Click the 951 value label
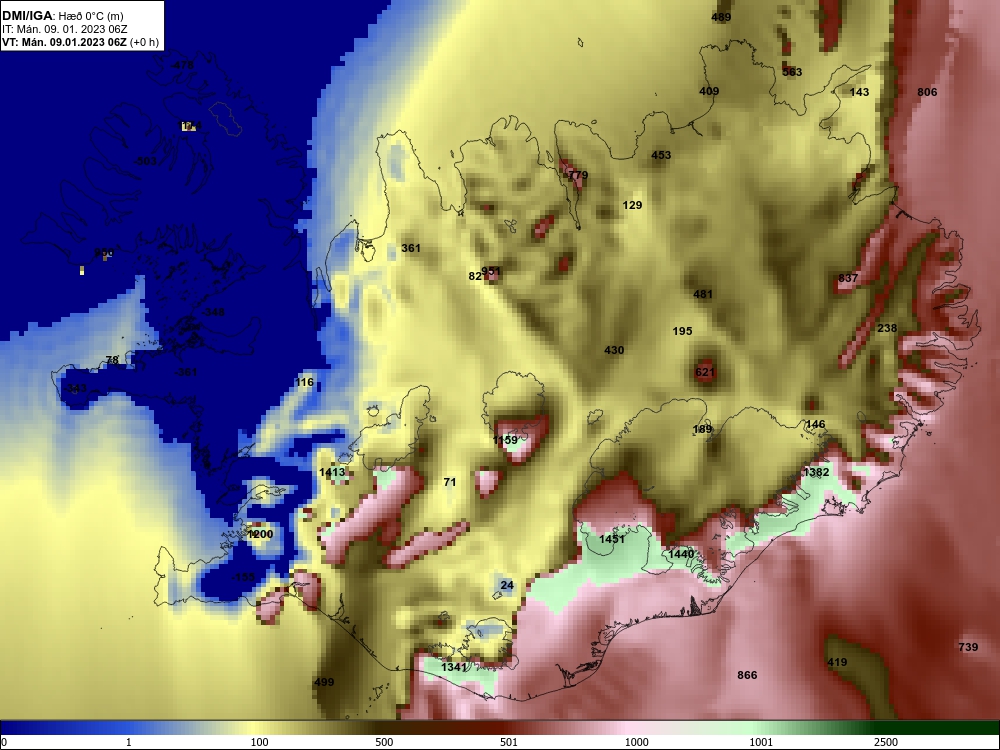Image resolution: width=1000 pixels, height=750 pixels. point(491,272)
